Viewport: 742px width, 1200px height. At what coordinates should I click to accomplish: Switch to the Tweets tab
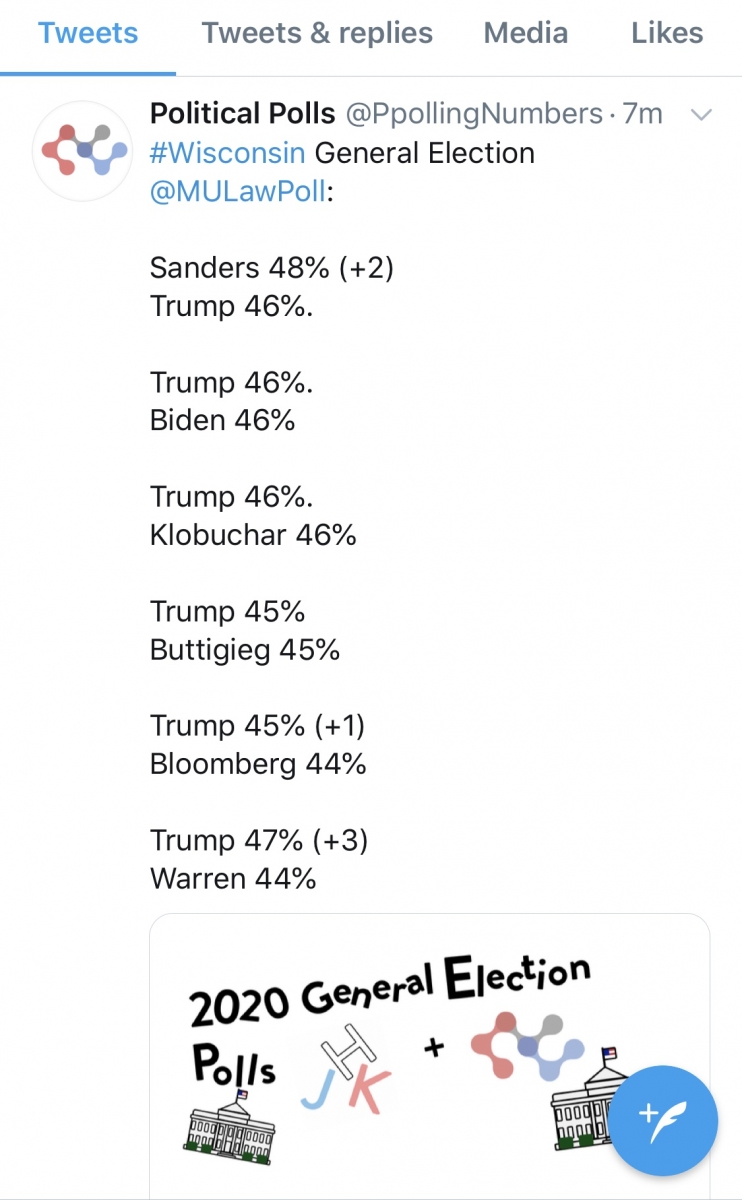coord(88,33)
